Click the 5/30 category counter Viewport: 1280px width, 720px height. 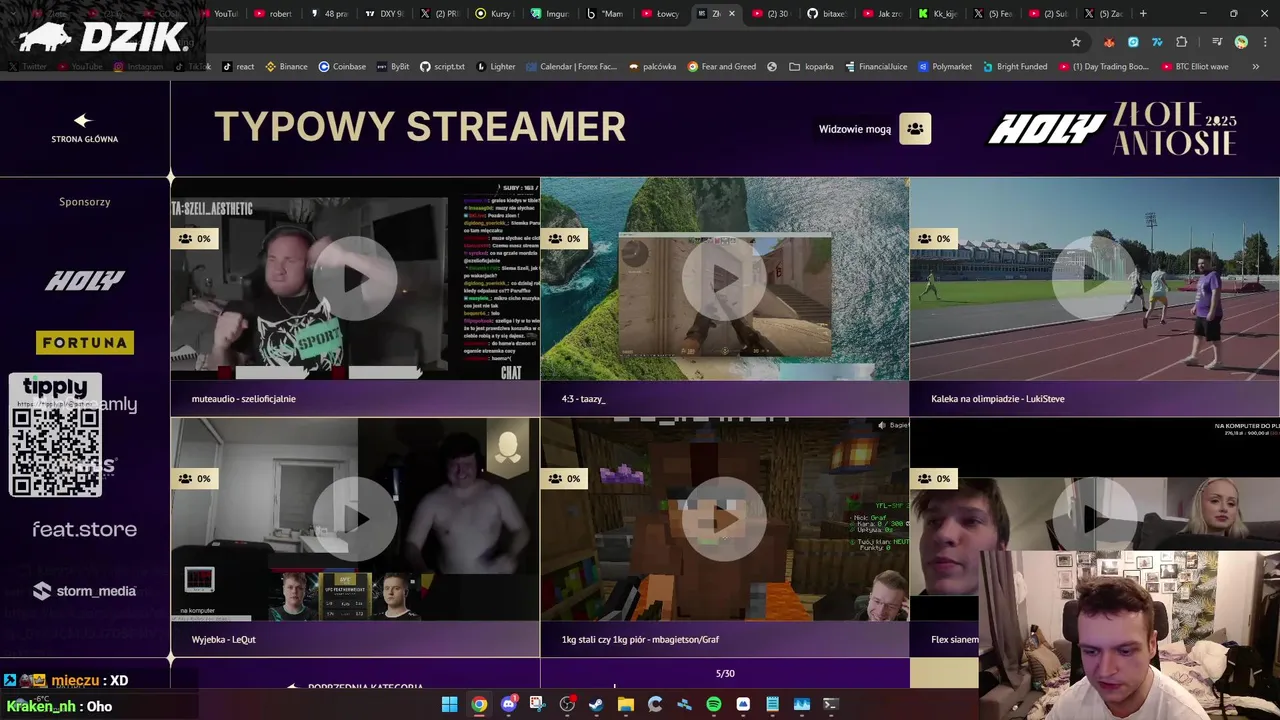click(x=725, y=673)
